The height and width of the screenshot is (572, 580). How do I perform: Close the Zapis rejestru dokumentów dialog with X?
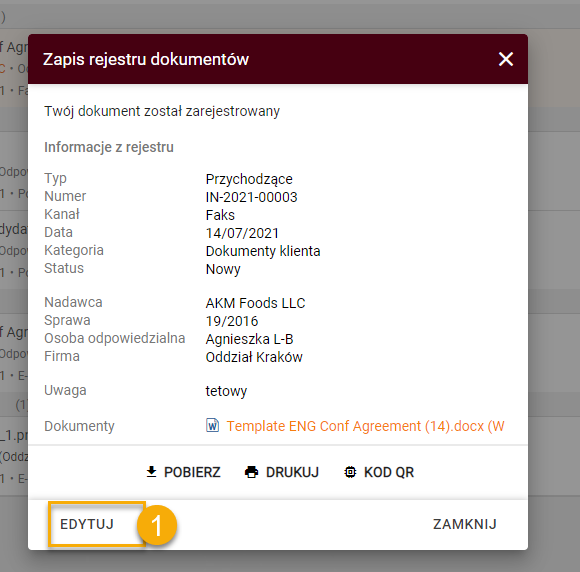(x=505, y=59)
